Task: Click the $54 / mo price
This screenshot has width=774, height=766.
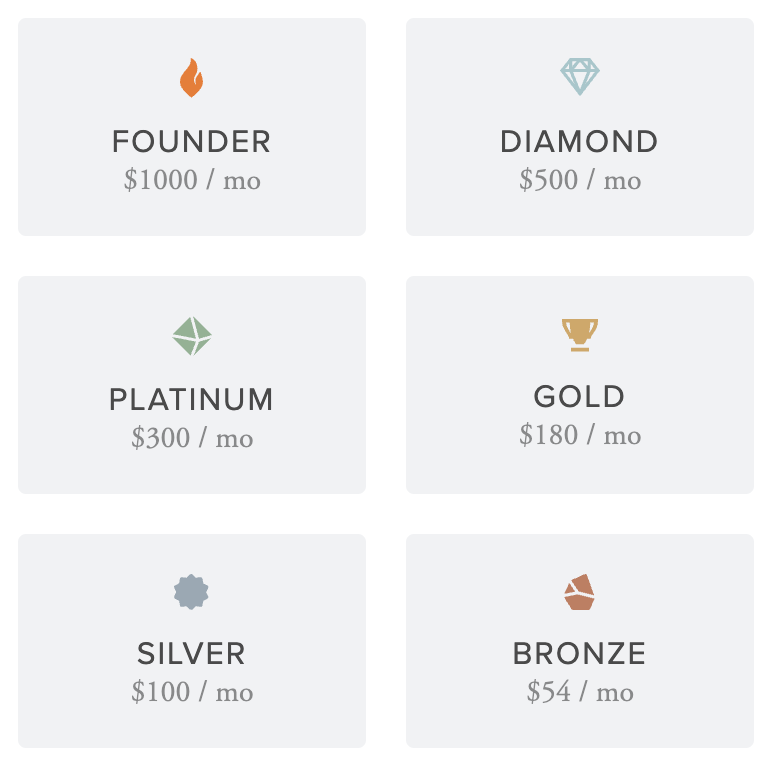Action: tap(580, 691)
